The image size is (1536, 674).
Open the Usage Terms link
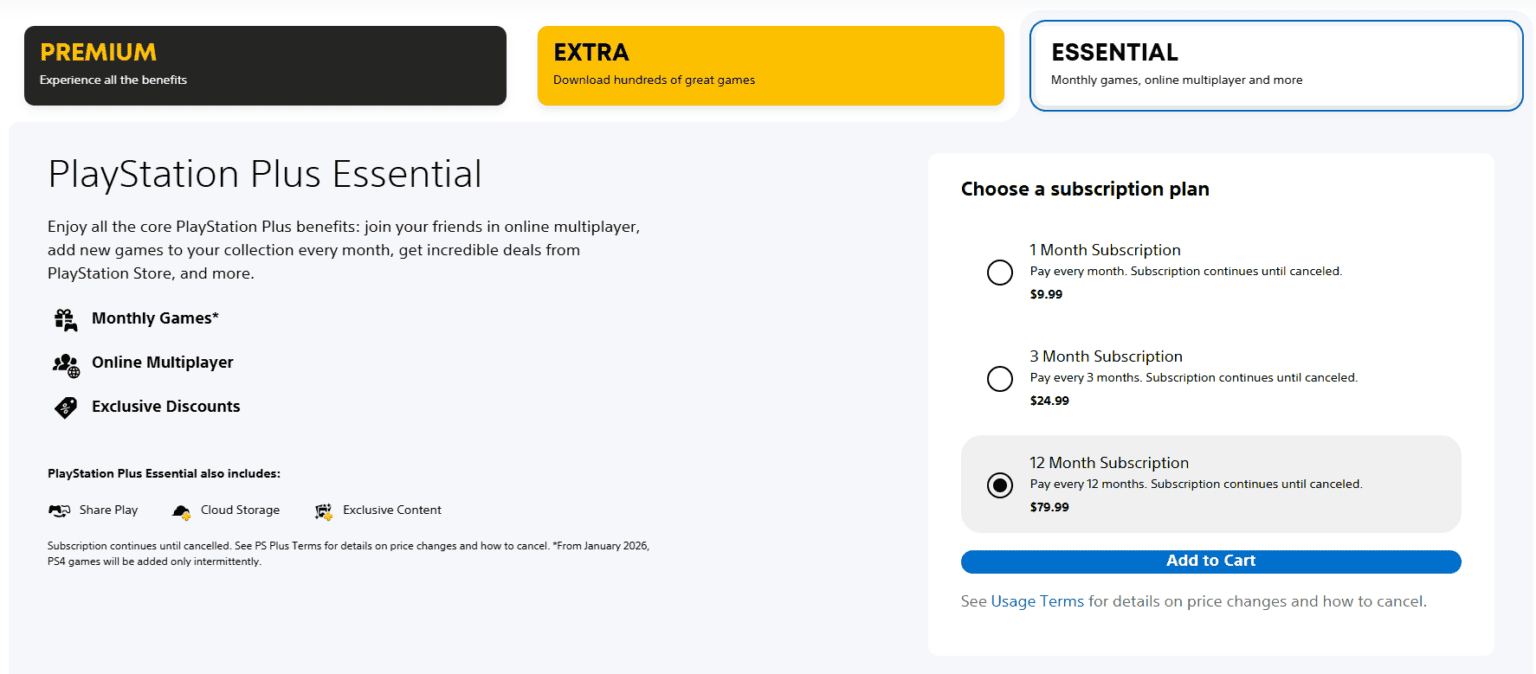click(1037, 601)
